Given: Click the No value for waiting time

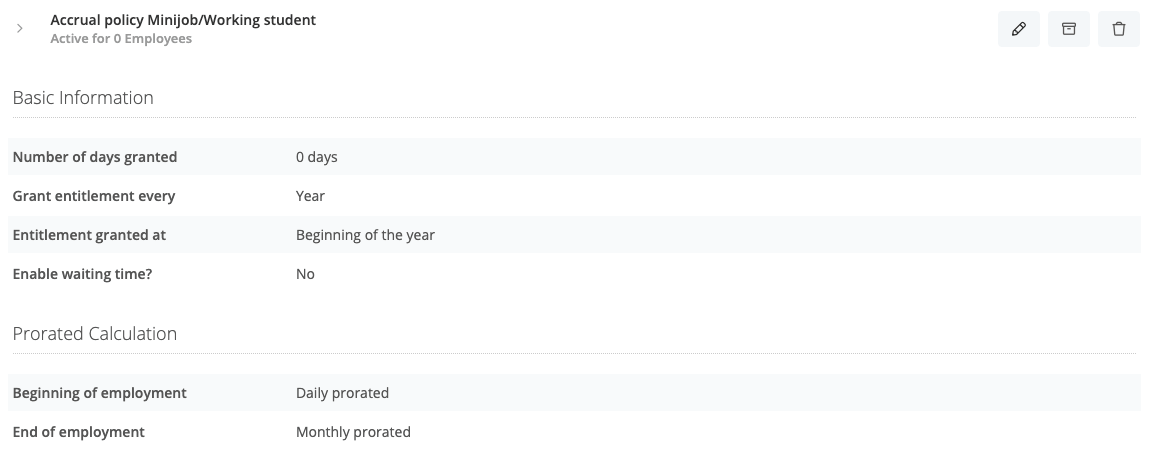Looking at the screenshot, I should pos(305,274).
